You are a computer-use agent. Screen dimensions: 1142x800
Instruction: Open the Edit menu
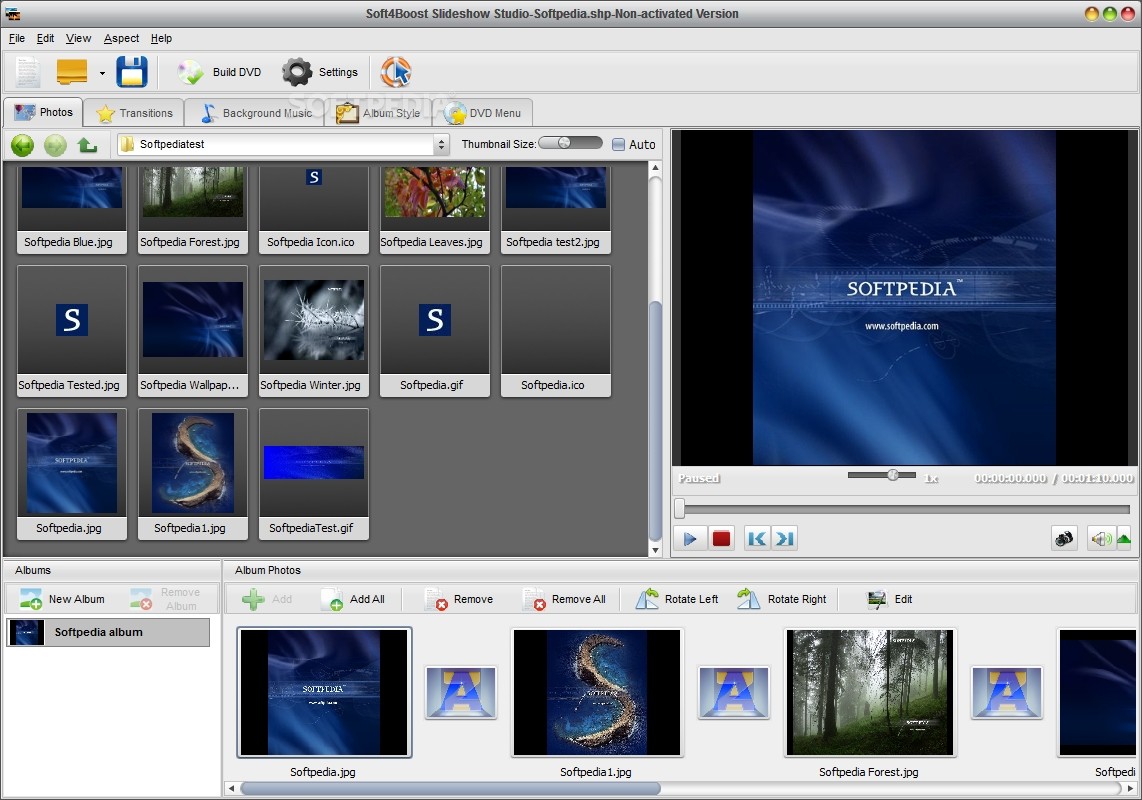tap(45, 38)
